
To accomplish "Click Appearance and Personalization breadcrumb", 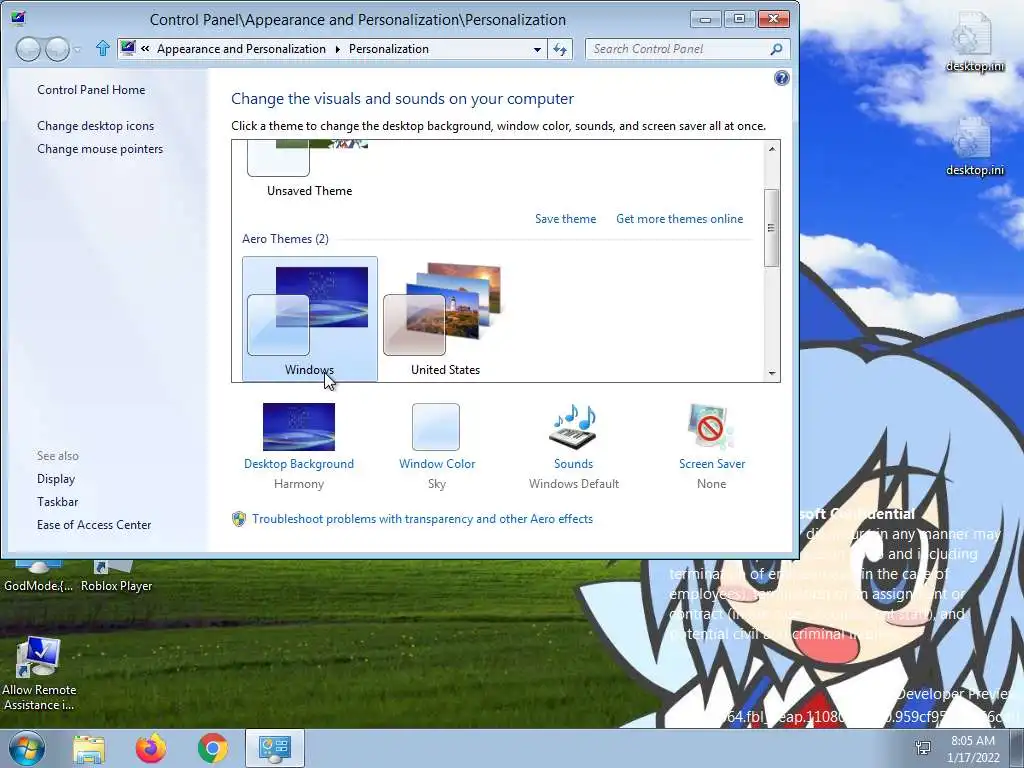I will click(241, 49).
